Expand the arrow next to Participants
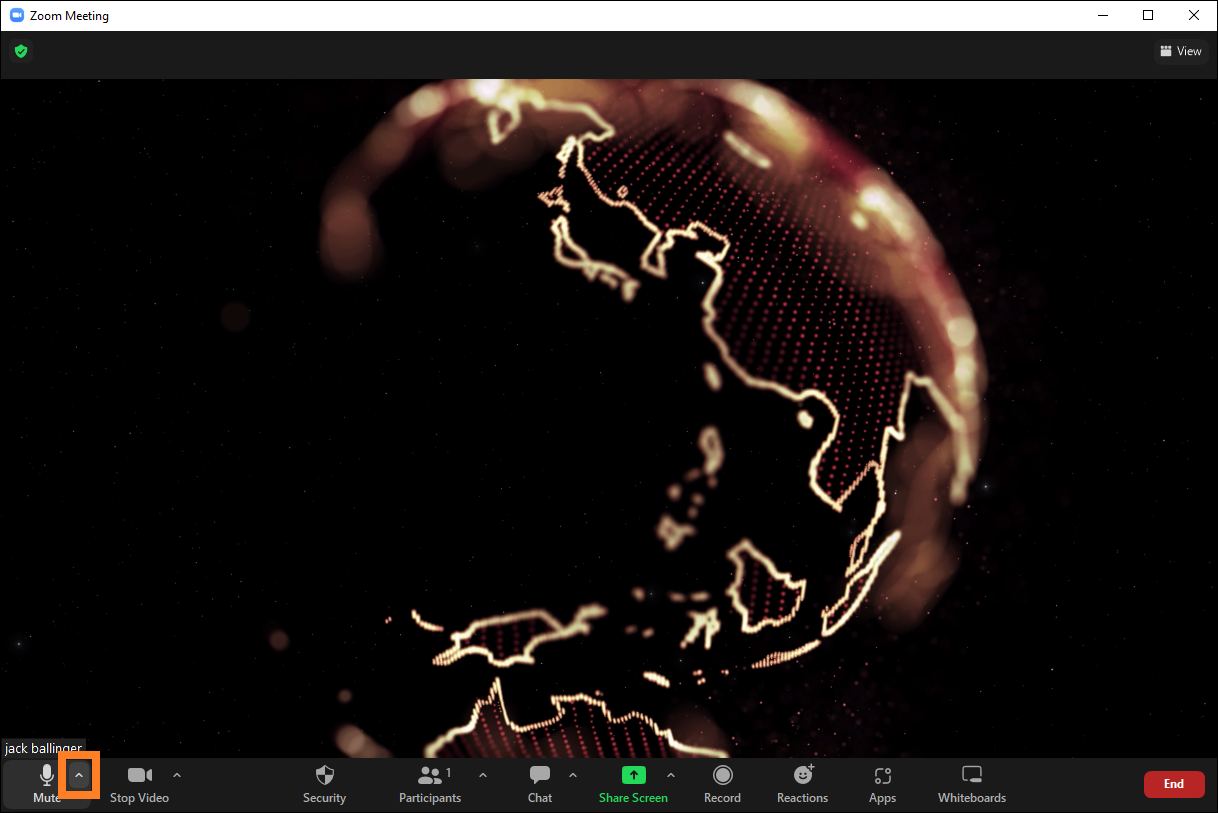The width and height of the screenshot is (1218, 813). pos(483,775)
